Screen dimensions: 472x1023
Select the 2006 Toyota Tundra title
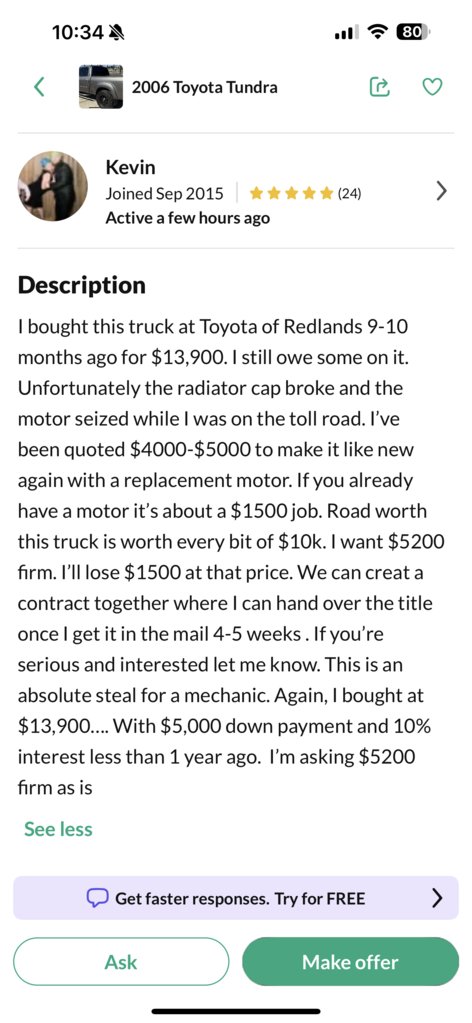point(204,87)
